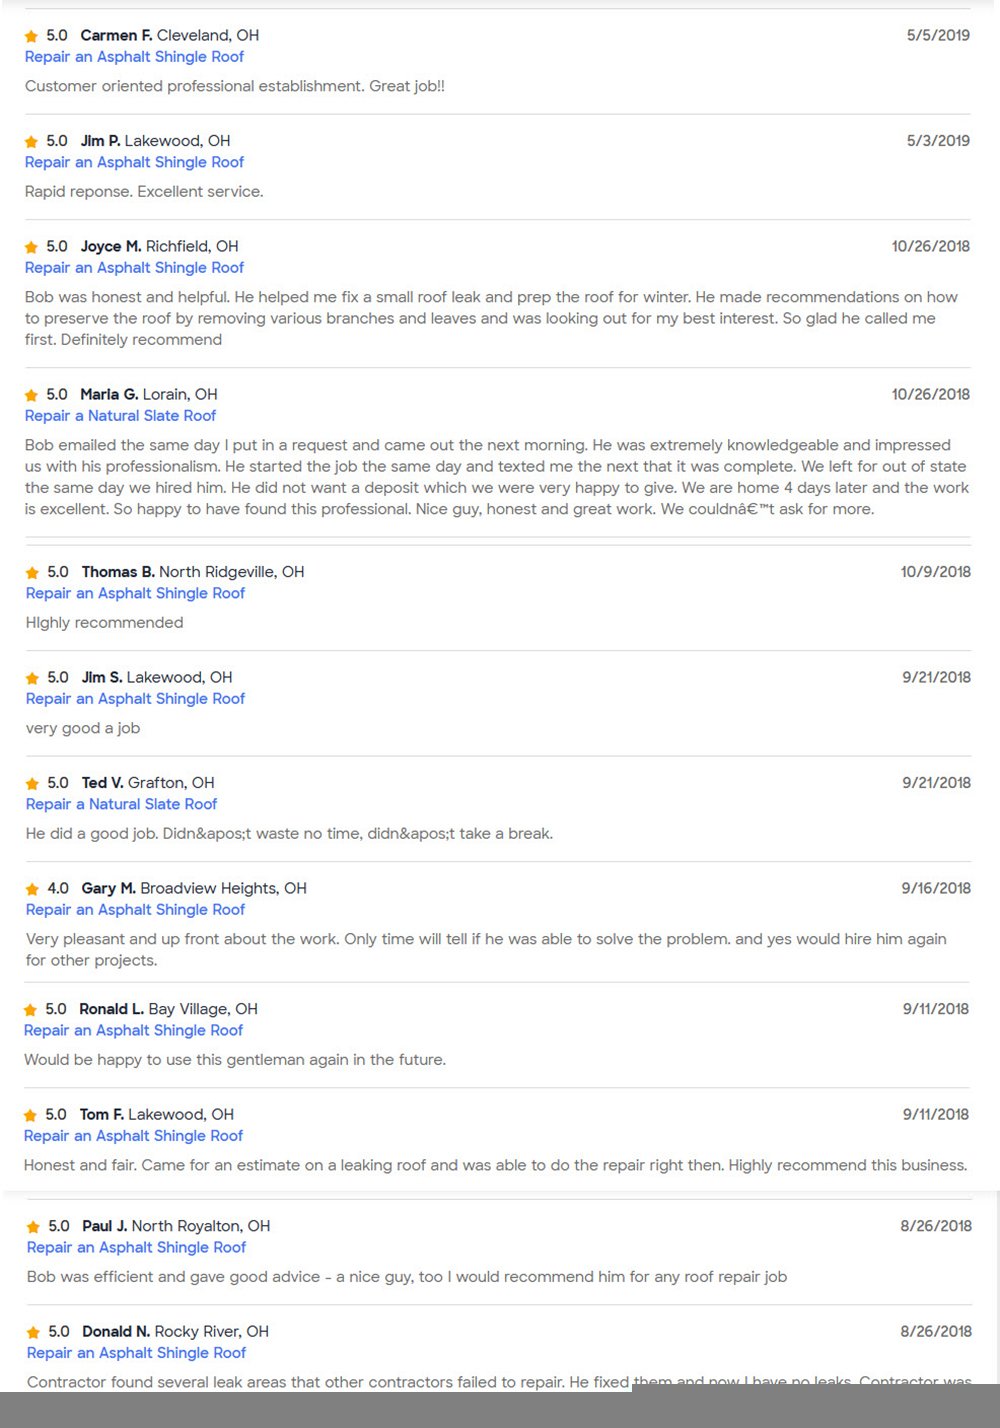Viewport: 1000px width, 1428px height.
Task: Follow Tom F.'s Repair an Asphalt Shingle Roof link
Action: [133, 1136]
